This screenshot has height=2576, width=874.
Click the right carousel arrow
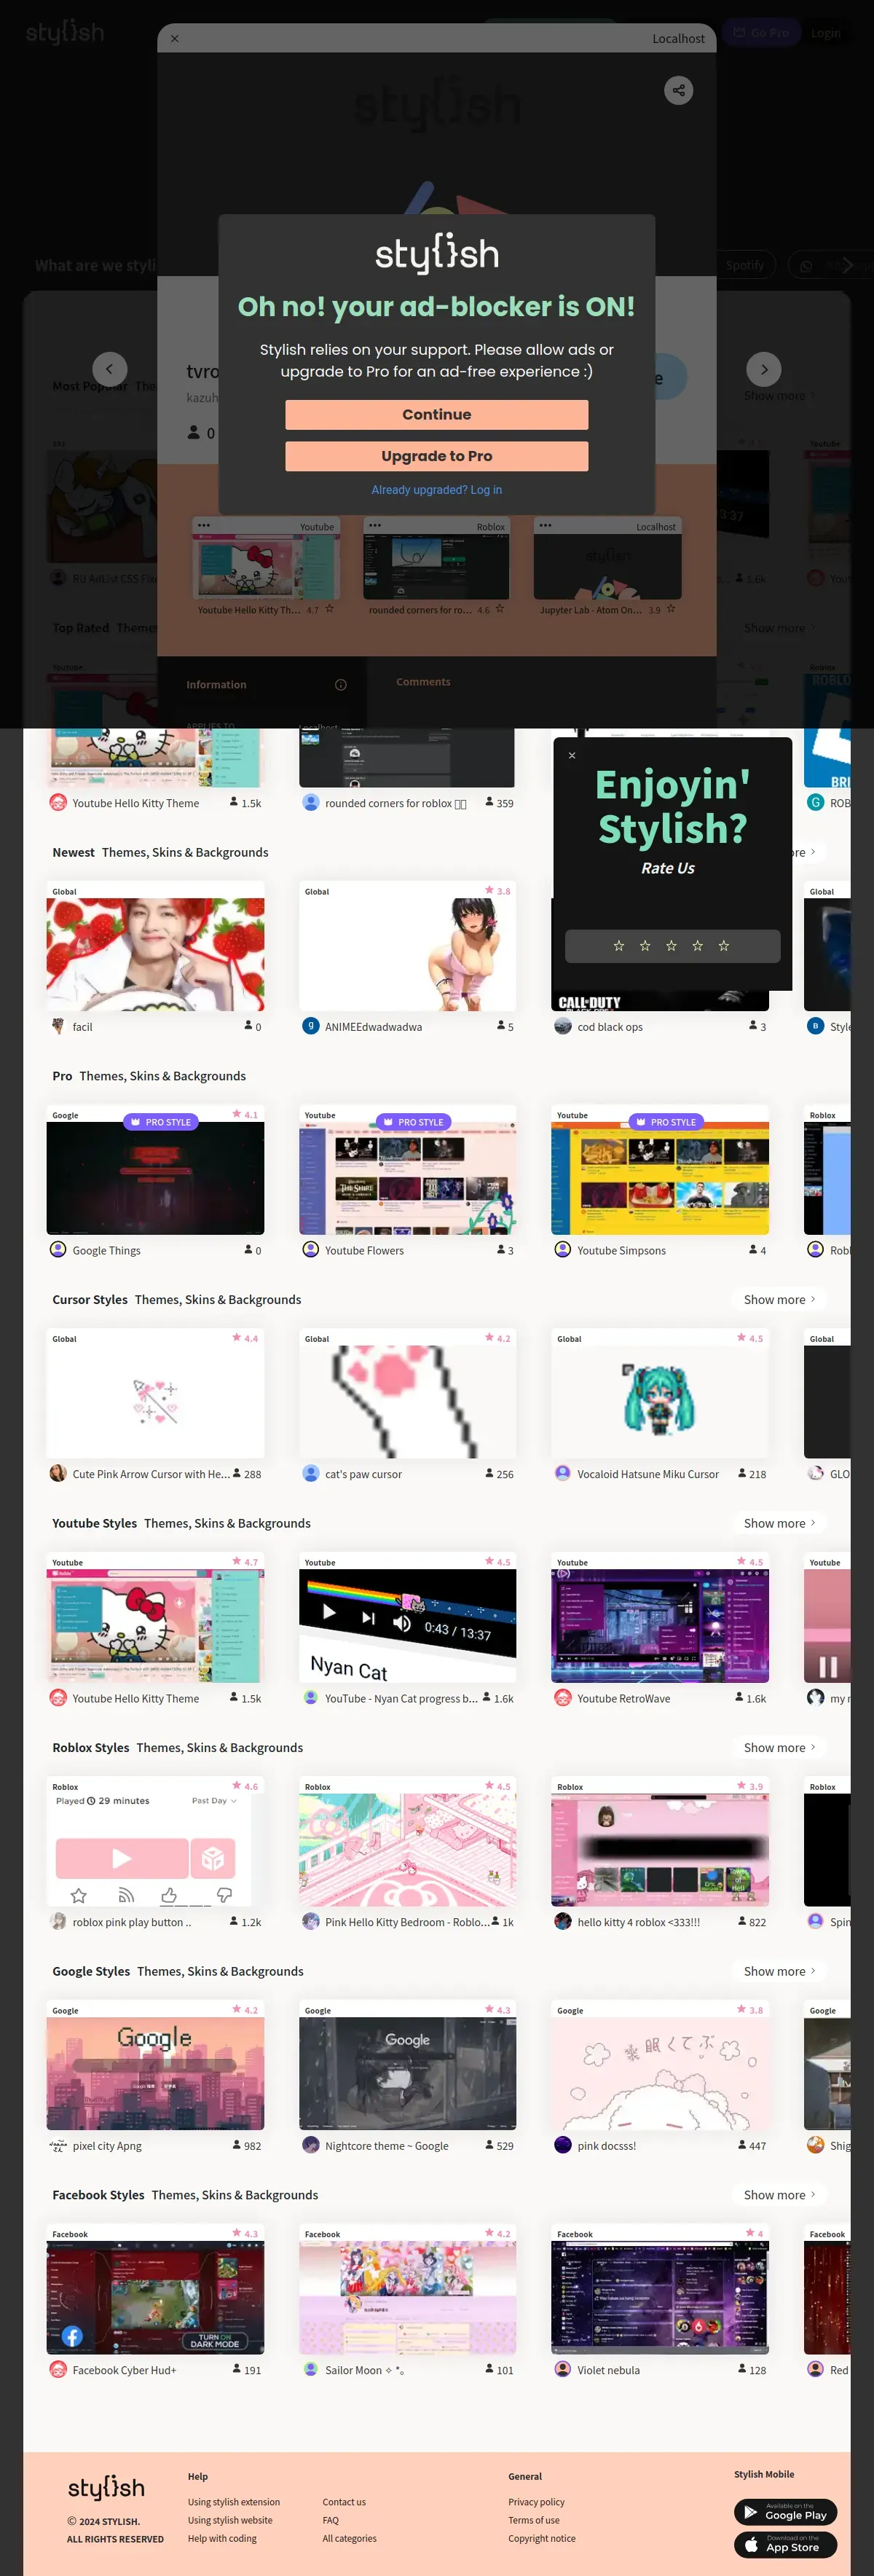pos(764,369)
